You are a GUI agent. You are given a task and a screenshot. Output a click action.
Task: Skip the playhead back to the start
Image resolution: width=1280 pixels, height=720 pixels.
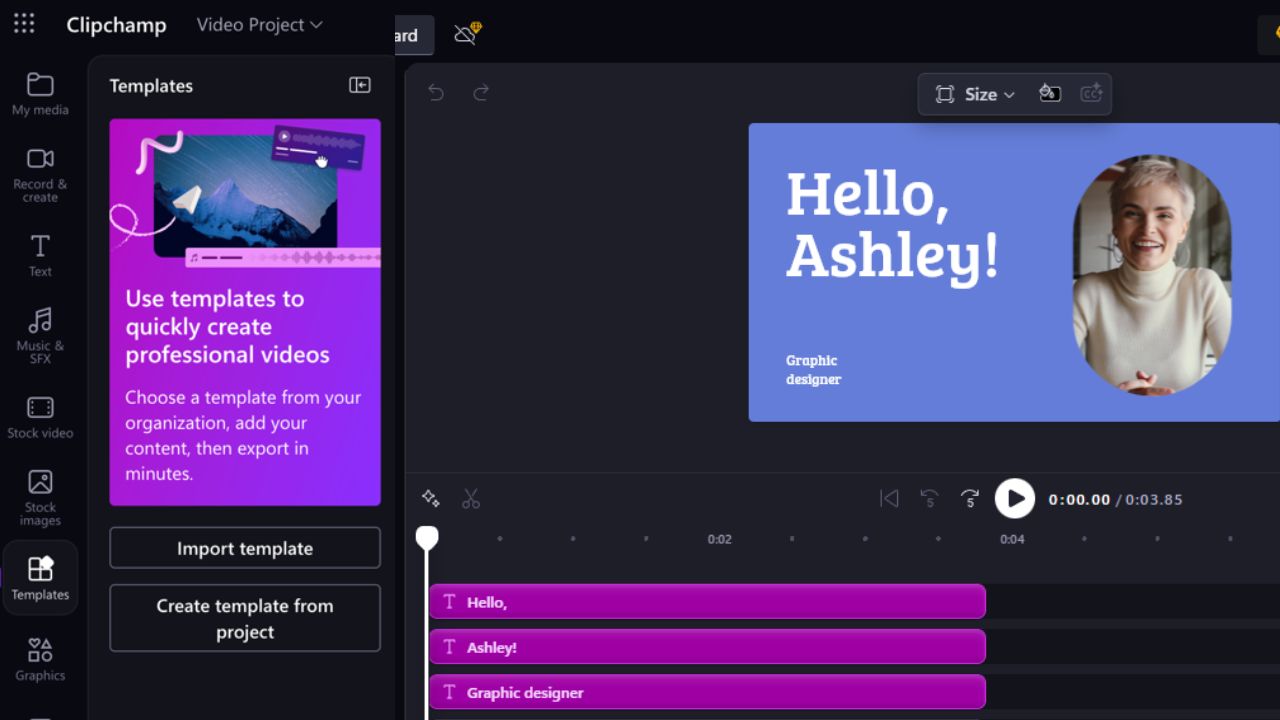[888, 498]
